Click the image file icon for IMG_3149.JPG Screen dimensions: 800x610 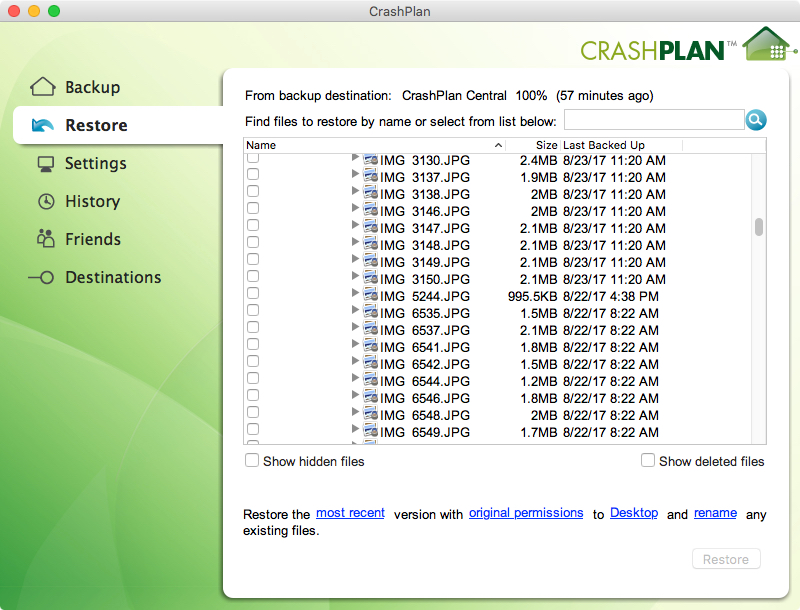pyautogui.click(x=371, y=261)
